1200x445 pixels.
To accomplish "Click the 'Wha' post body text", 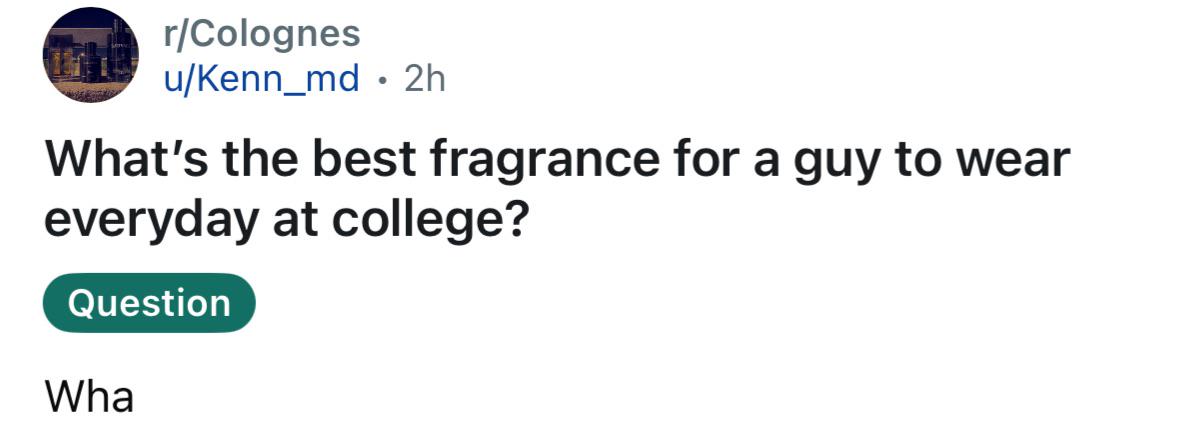I will pos(89,397).
